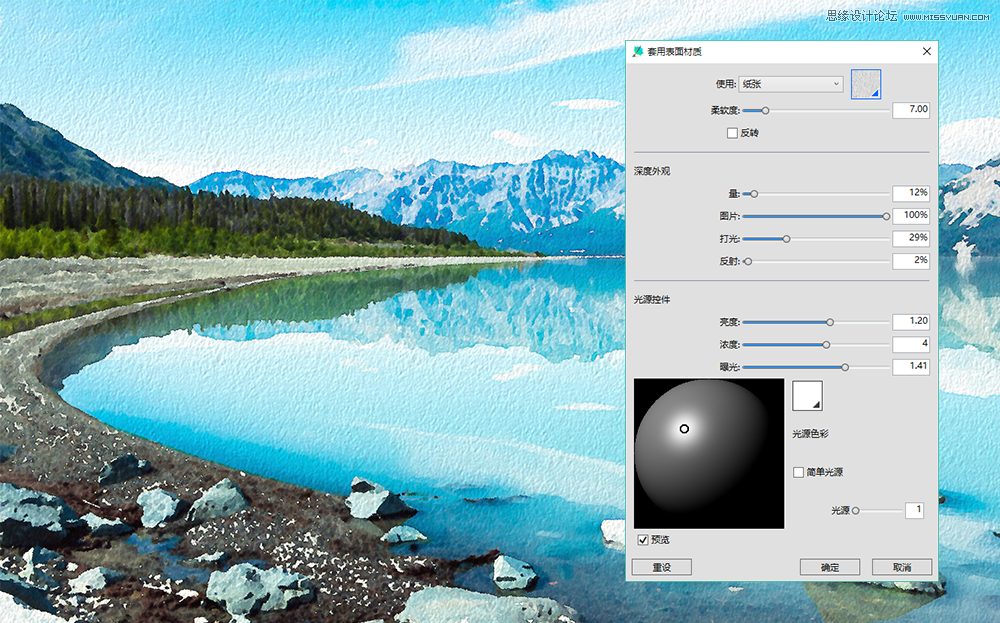Viewport: 1000px width, 623px height.
Task: Click the 重设 button
Action: click(661, 567)
